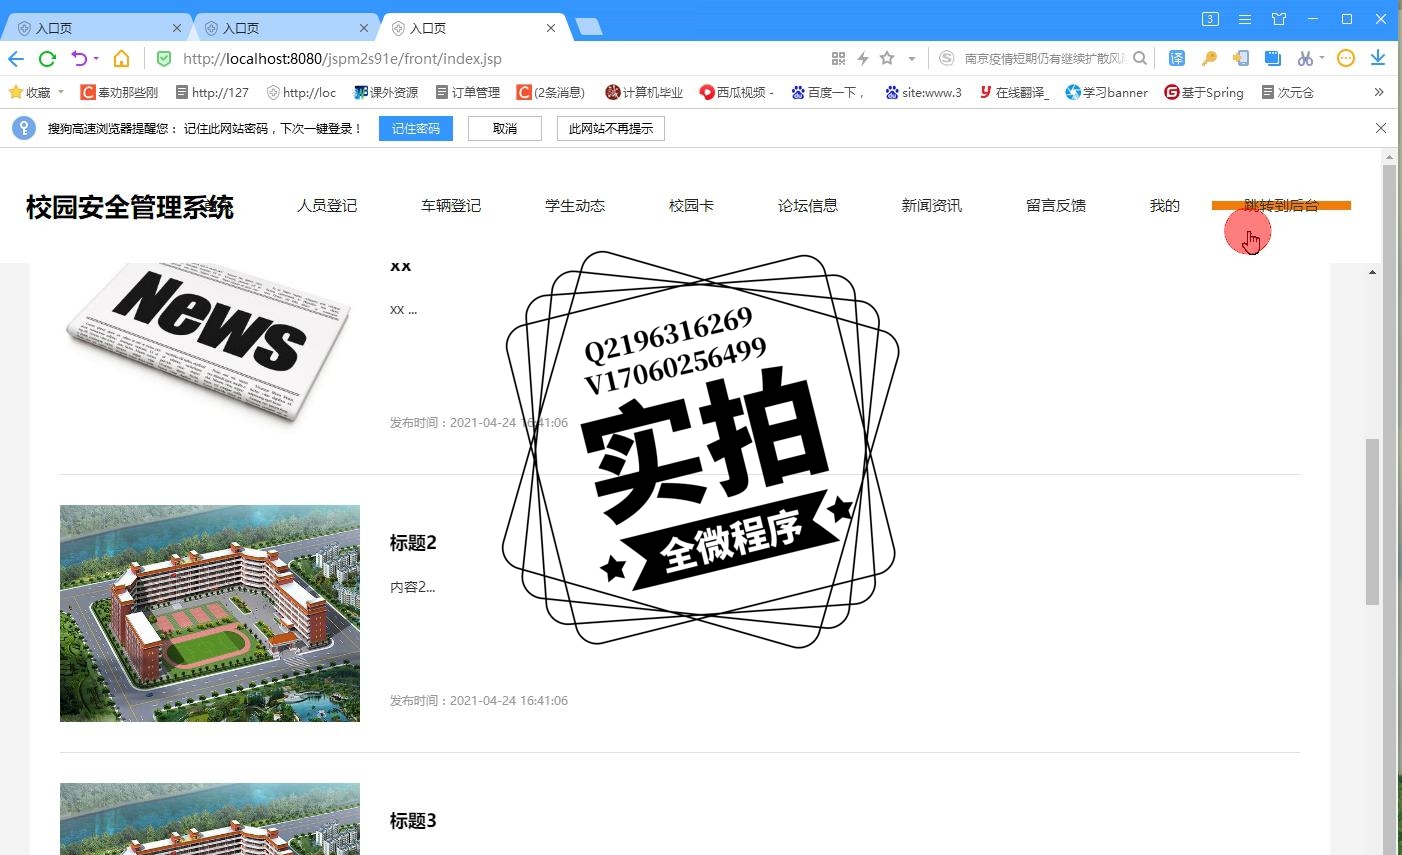Open the 计算机毕业 bookmark
The image size is (1402, 855).
644,92
